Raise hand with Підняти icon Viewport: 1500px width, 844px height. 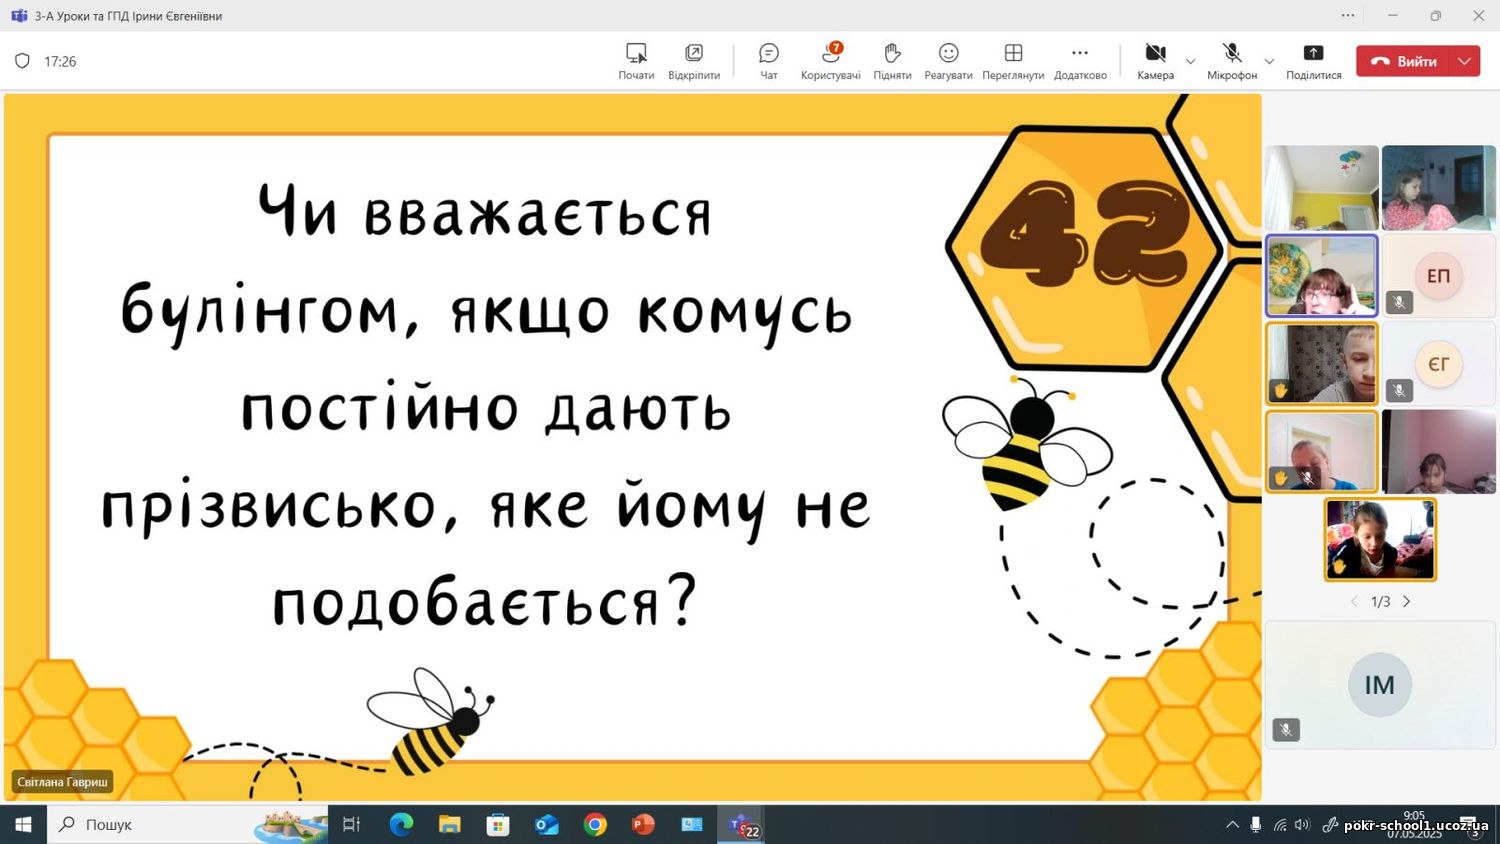coord(892,61)
